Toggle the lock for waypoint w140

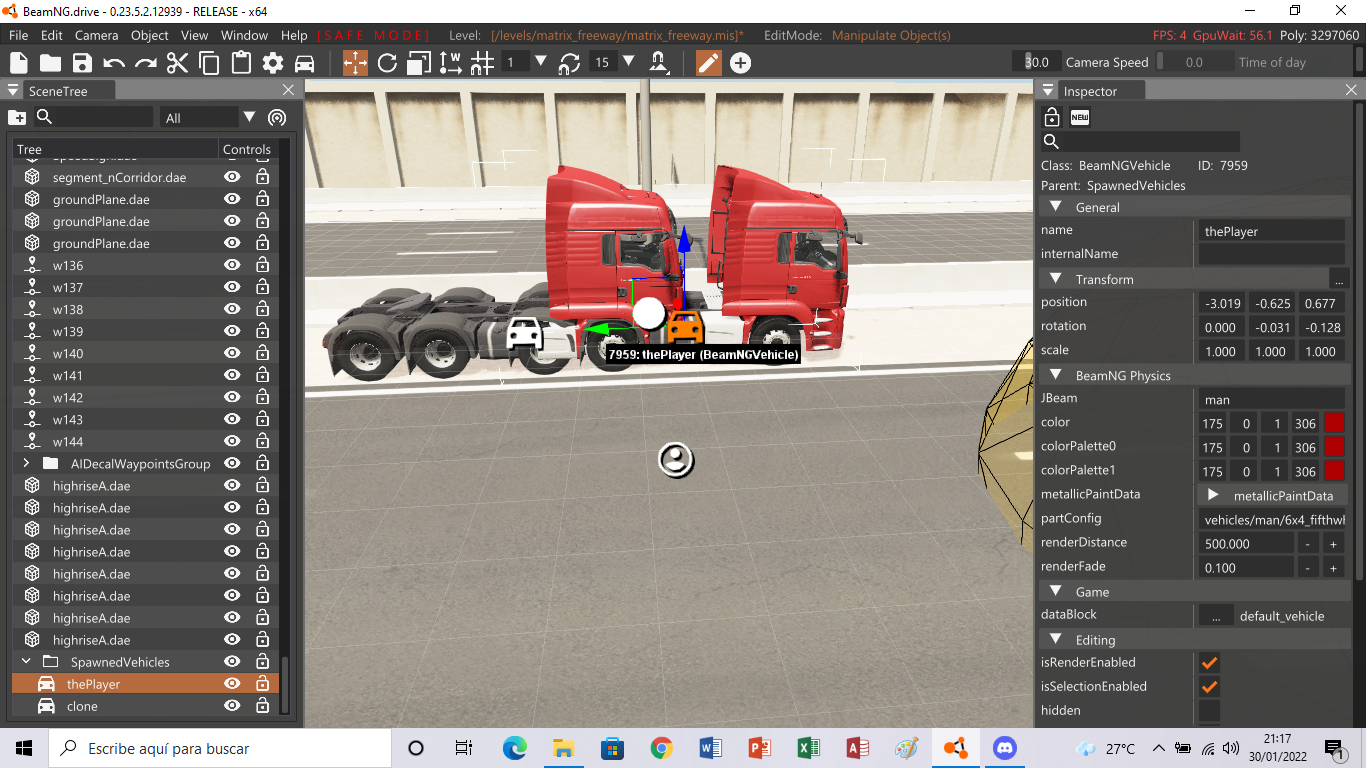pyautogui.click(x=262, y=353)
